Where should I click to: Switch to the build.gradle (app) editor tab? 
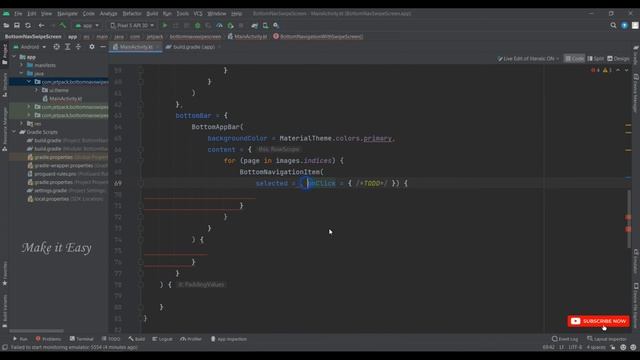pos(193,47)
